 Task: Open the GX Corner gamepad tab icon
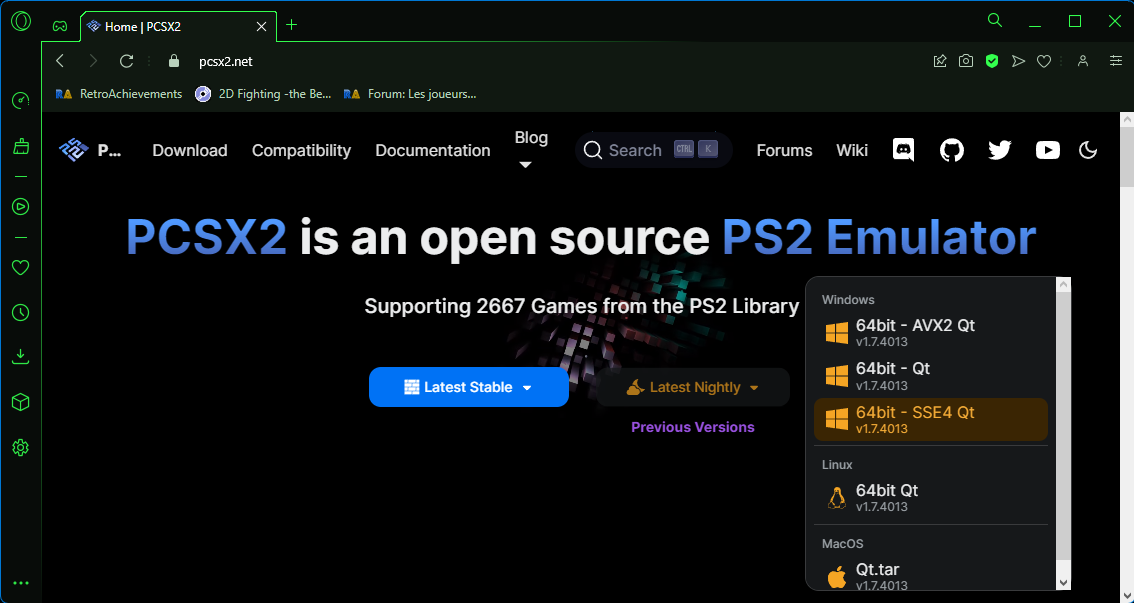tap(60, 26)
